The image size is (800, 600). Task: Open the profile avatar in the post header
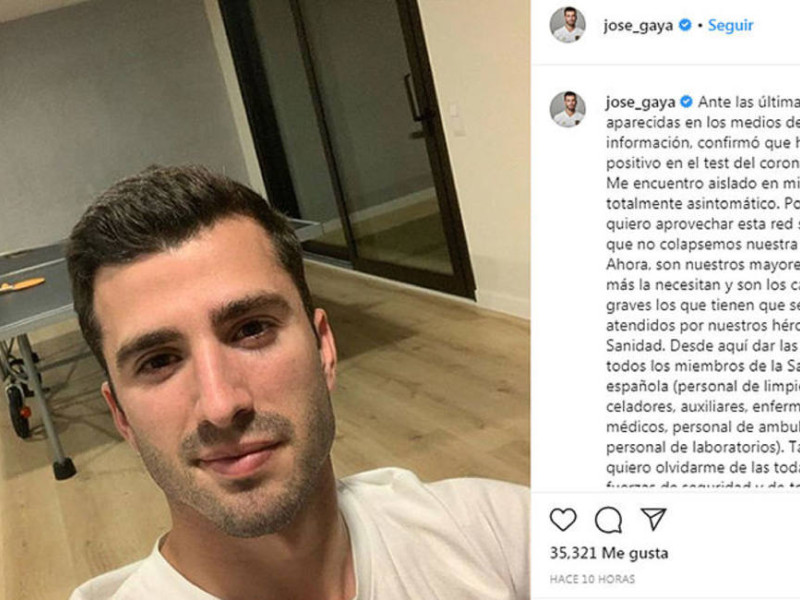tap(567, 25)
